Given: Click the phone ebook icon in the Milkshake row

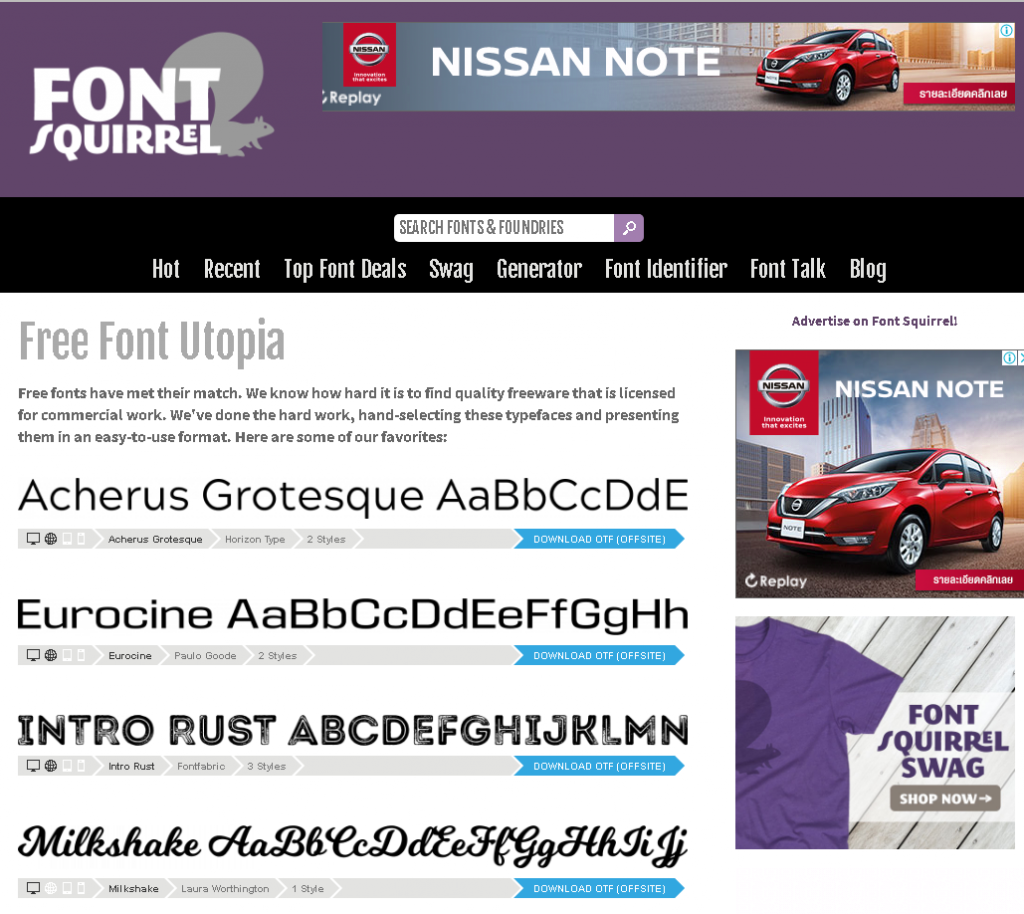Looking at the screenshot, I should 81,888.
